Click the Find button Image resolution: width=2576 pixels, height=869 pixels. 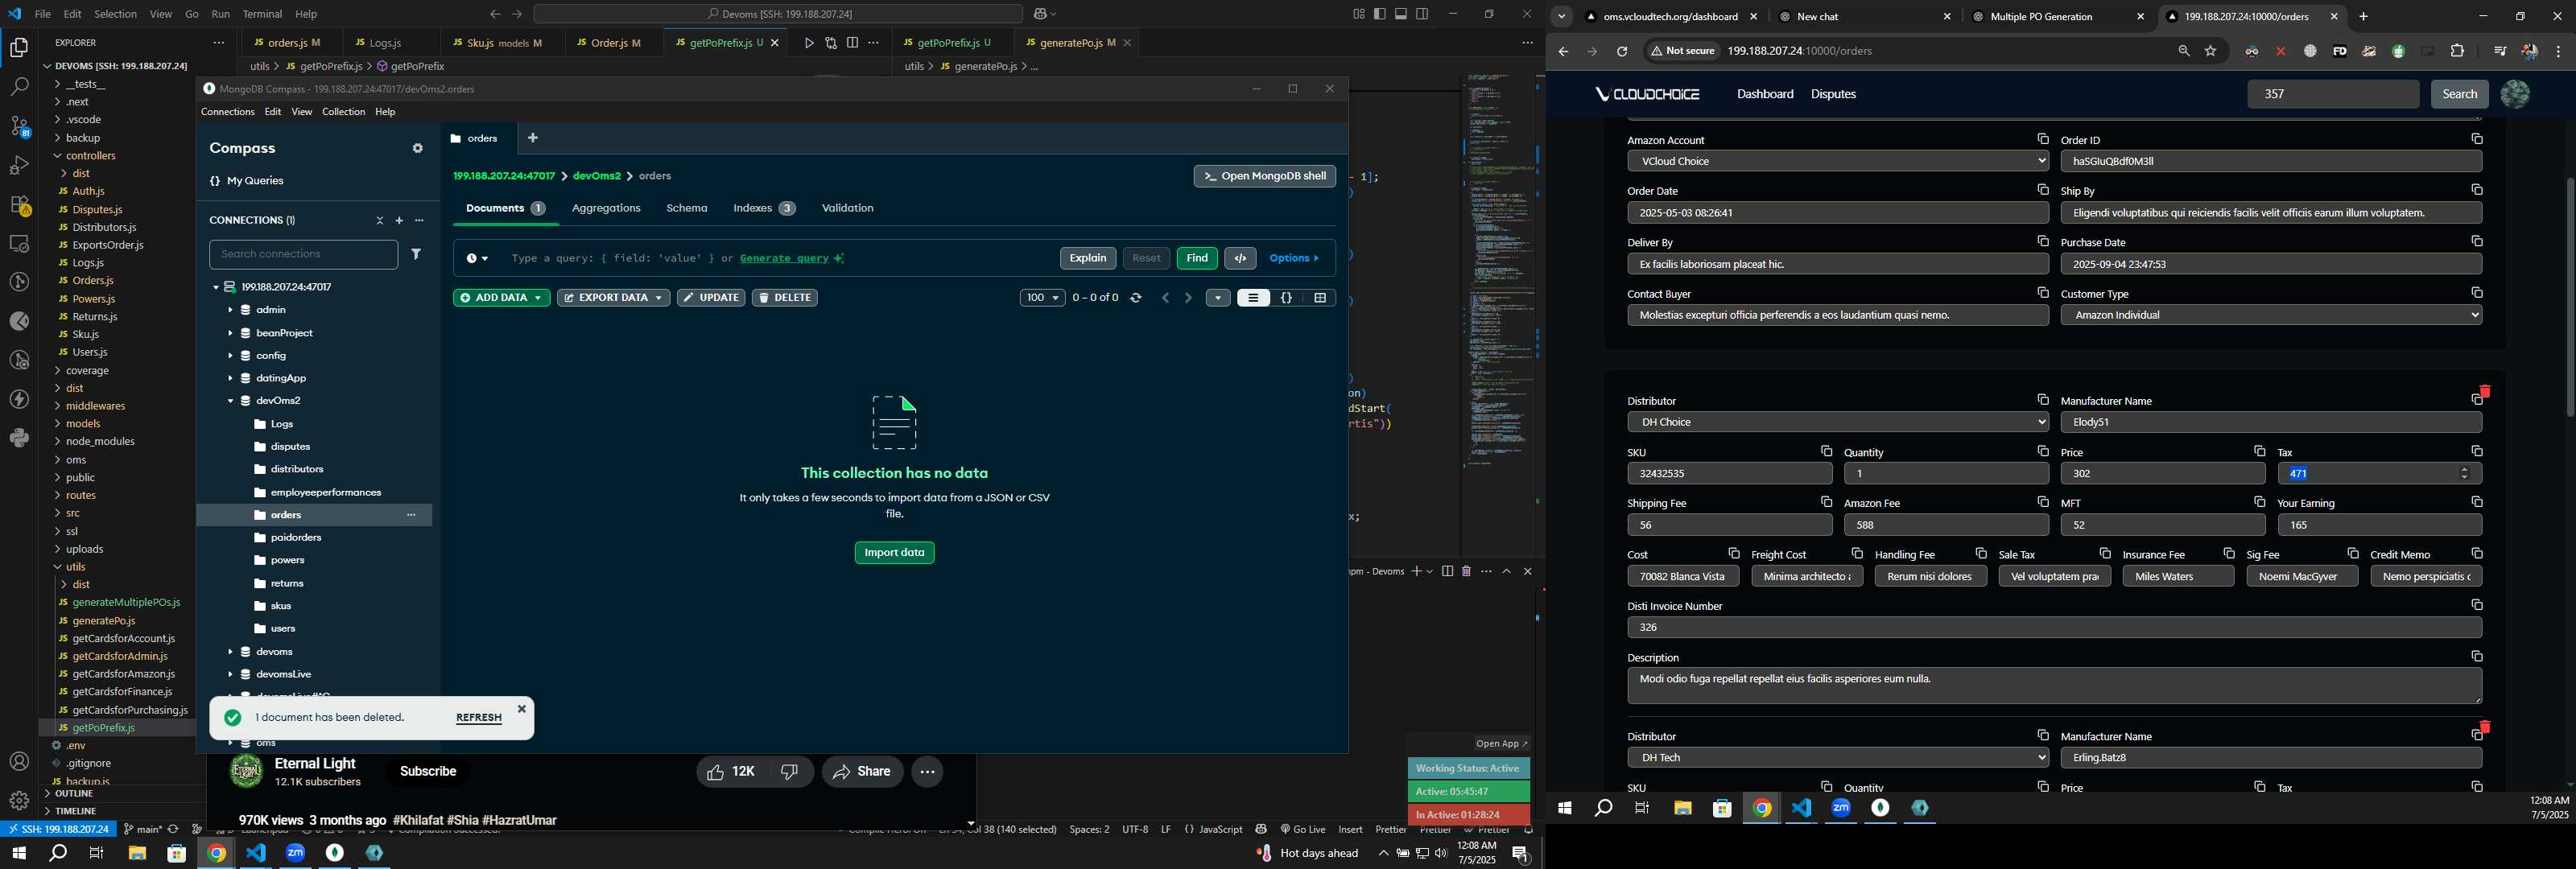(x=1197, y=258)
